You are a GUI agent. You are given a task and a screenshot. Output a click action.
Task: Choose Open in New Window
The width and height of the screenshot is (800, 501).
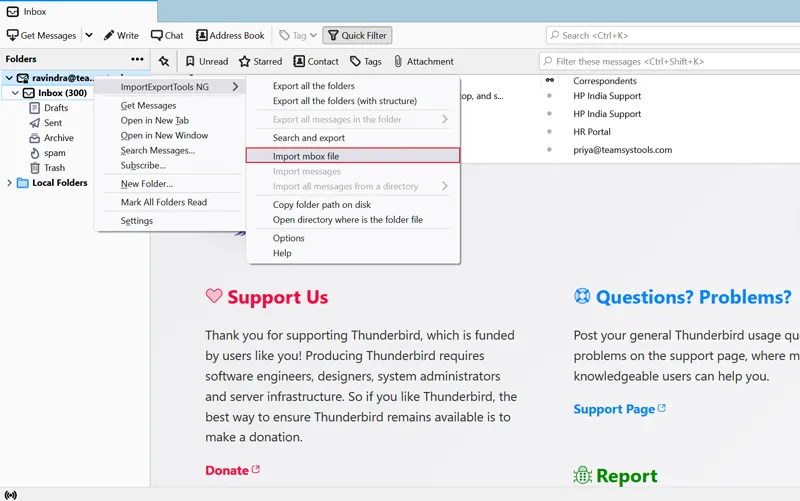[164, 135]
